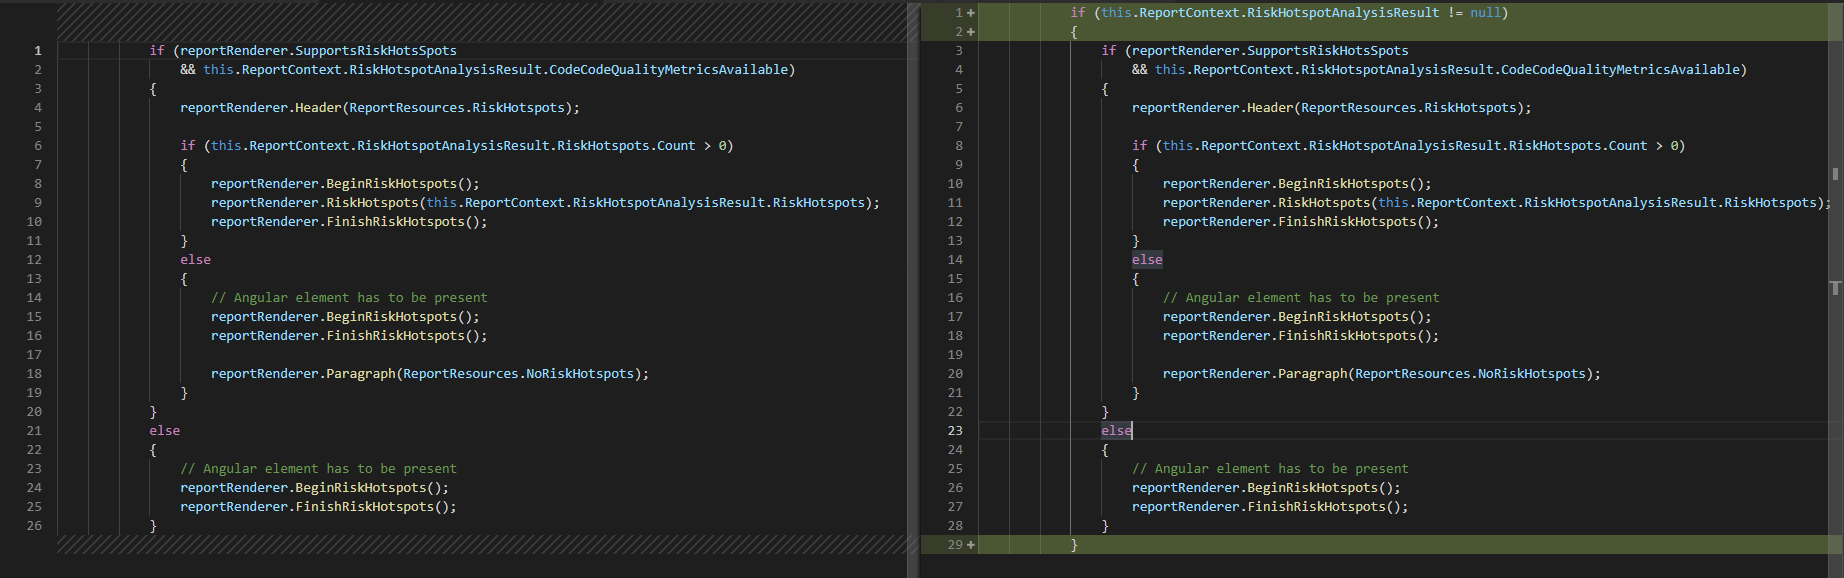Viewport: 1844px width, 578px height.
Task: Click 'null' keyword on right line 1
Action: pyautogui.click(x=1485, y=13)
